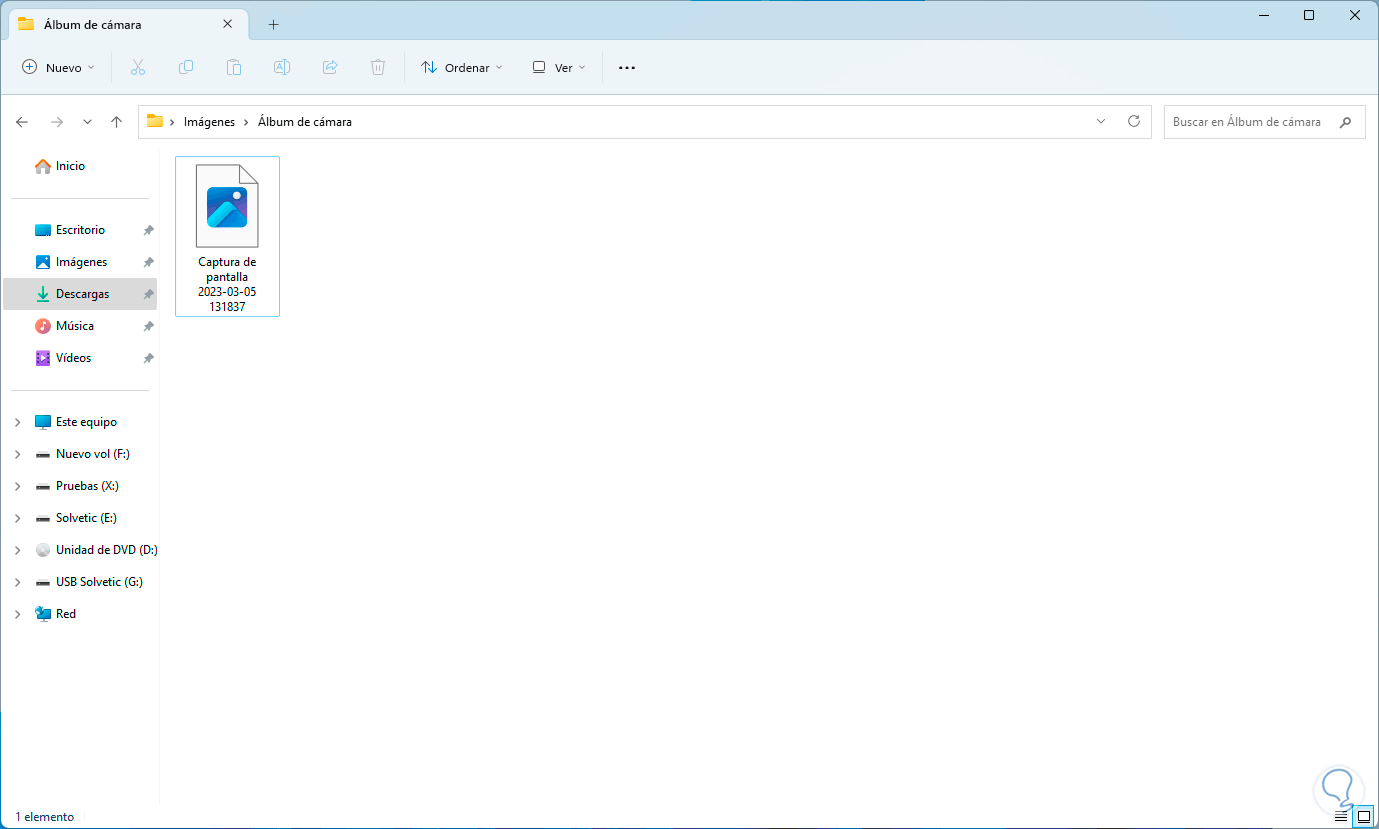Select Solvetic (E:) in sidebar

click(86, 518)
